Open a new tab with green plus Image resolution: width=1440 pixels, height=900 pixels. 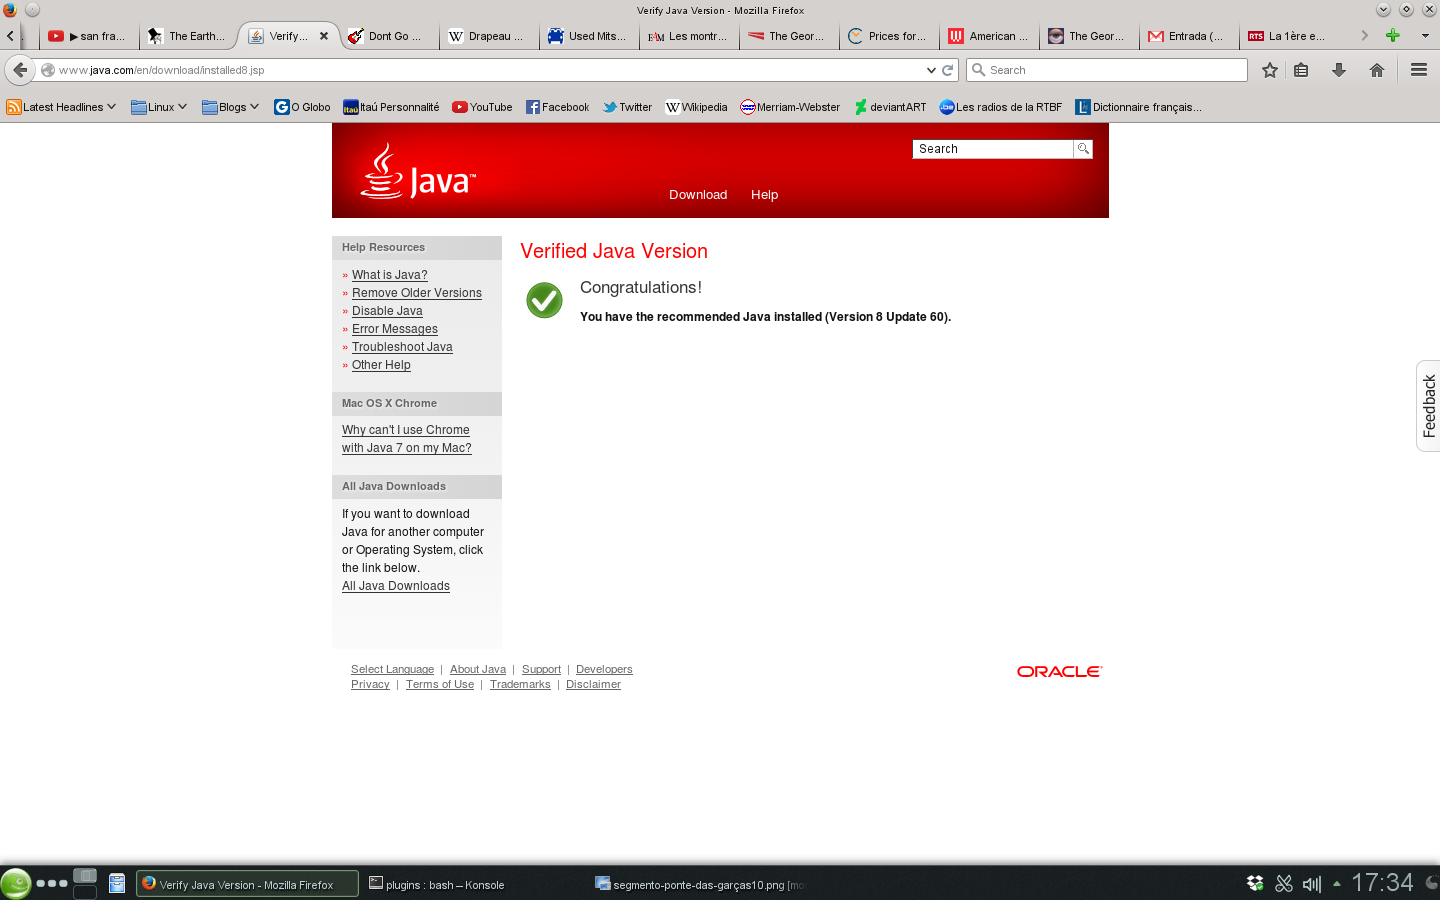(1392, 35)
